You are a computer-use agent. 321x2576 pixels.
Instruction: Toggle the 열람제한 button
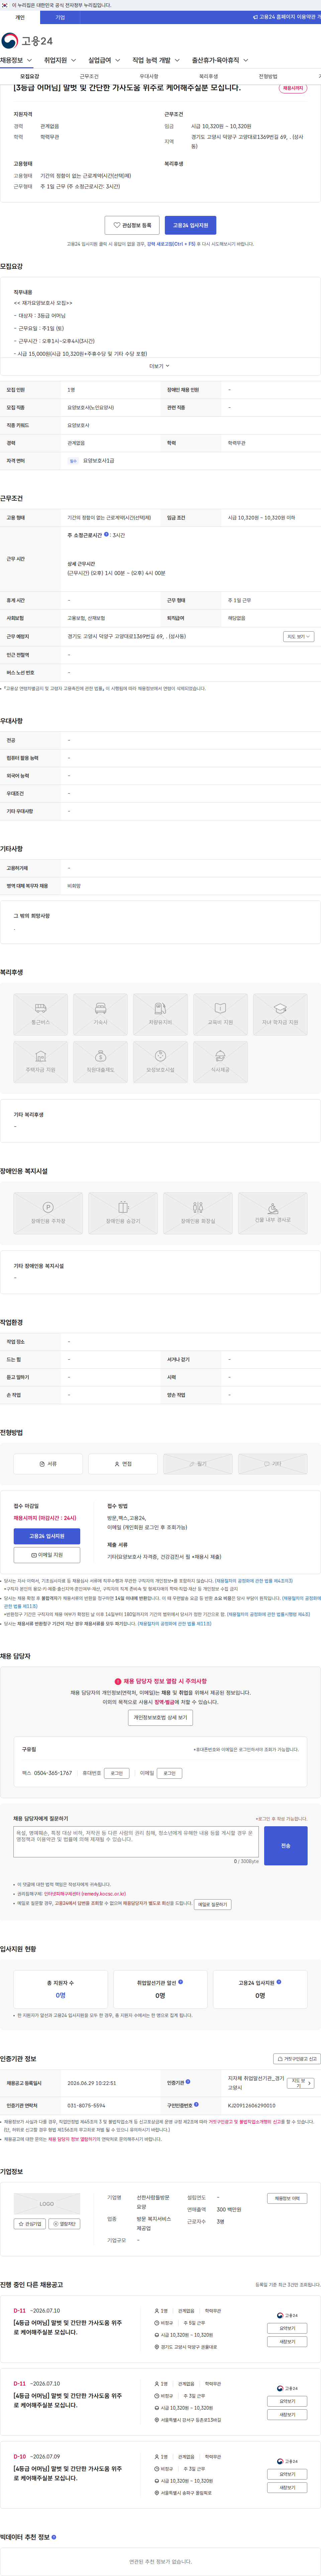(64, 2224)
